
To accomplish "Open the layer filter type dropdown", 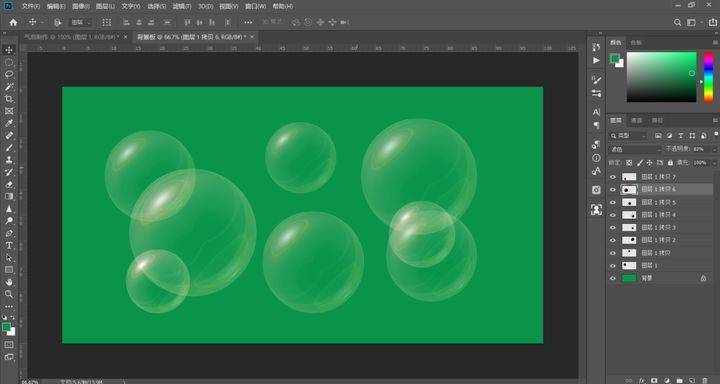I will tap(628, 136).
